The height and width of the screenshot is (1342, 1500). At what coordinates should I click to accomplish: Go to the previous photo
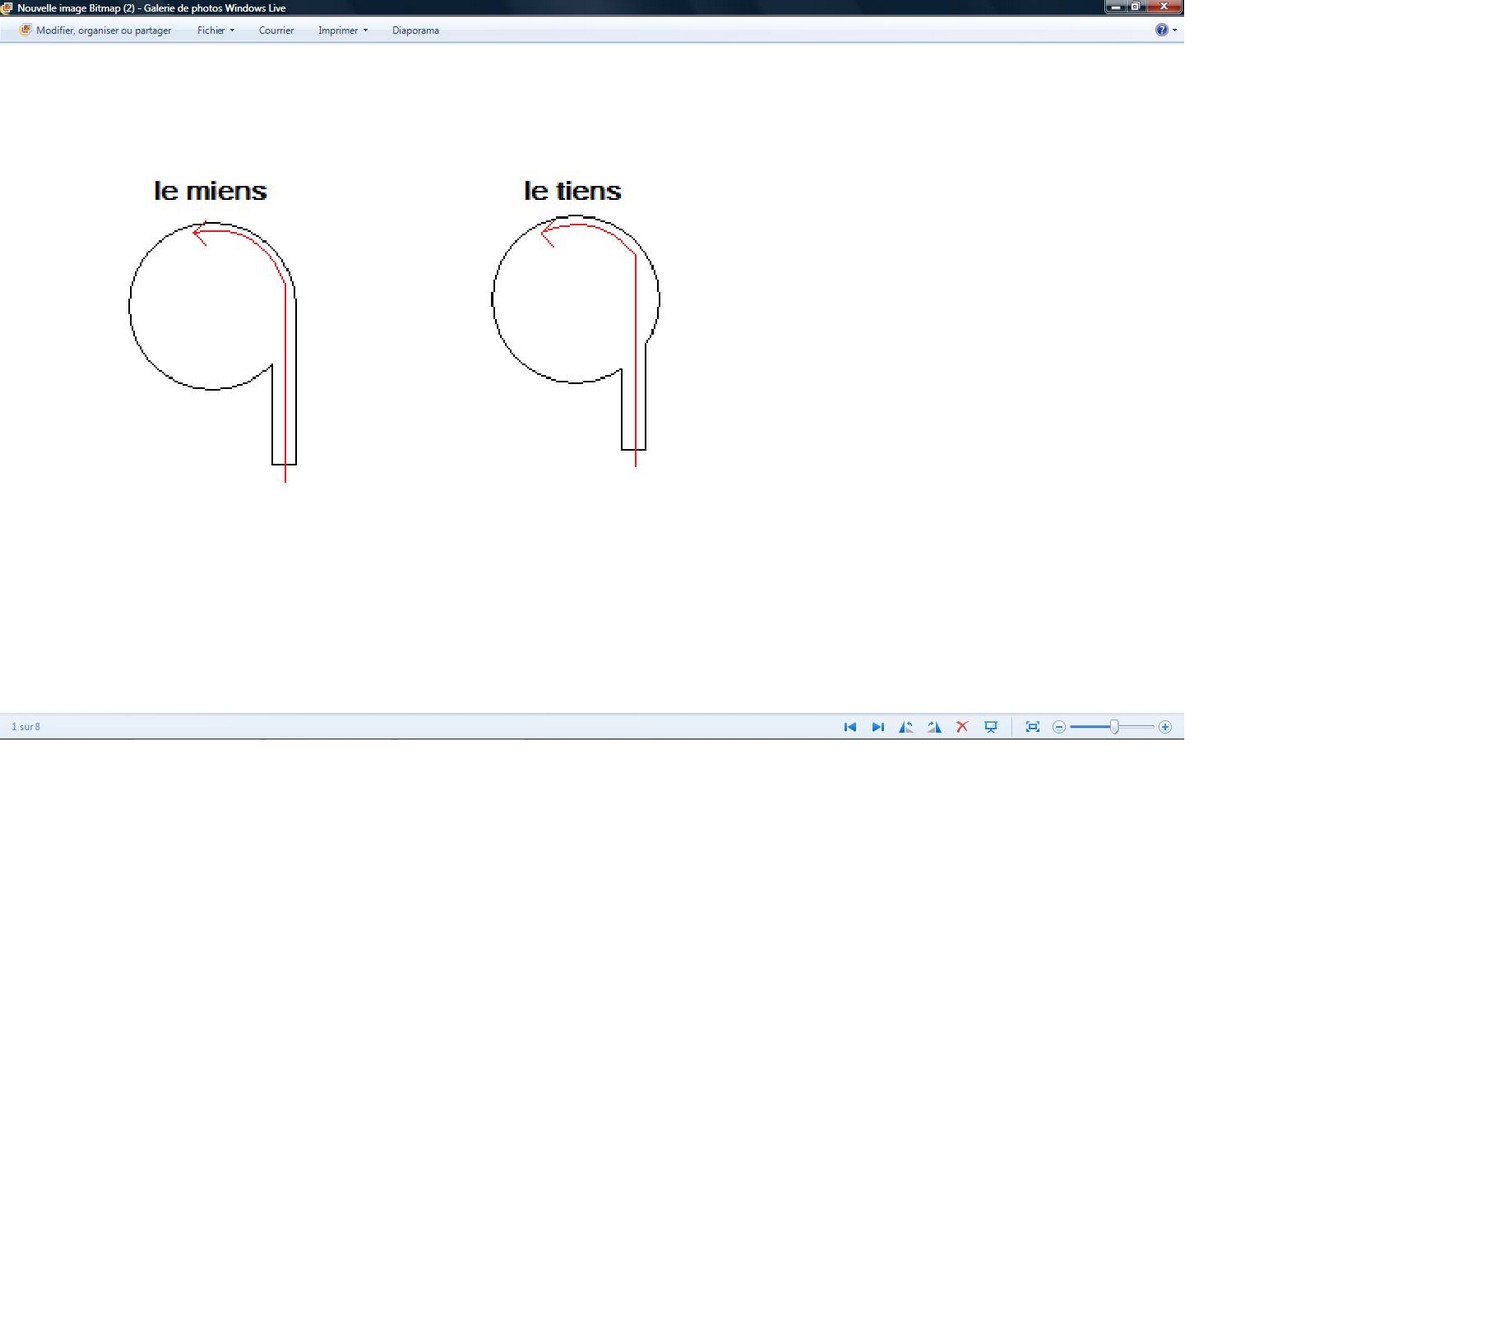pos(850,727)
